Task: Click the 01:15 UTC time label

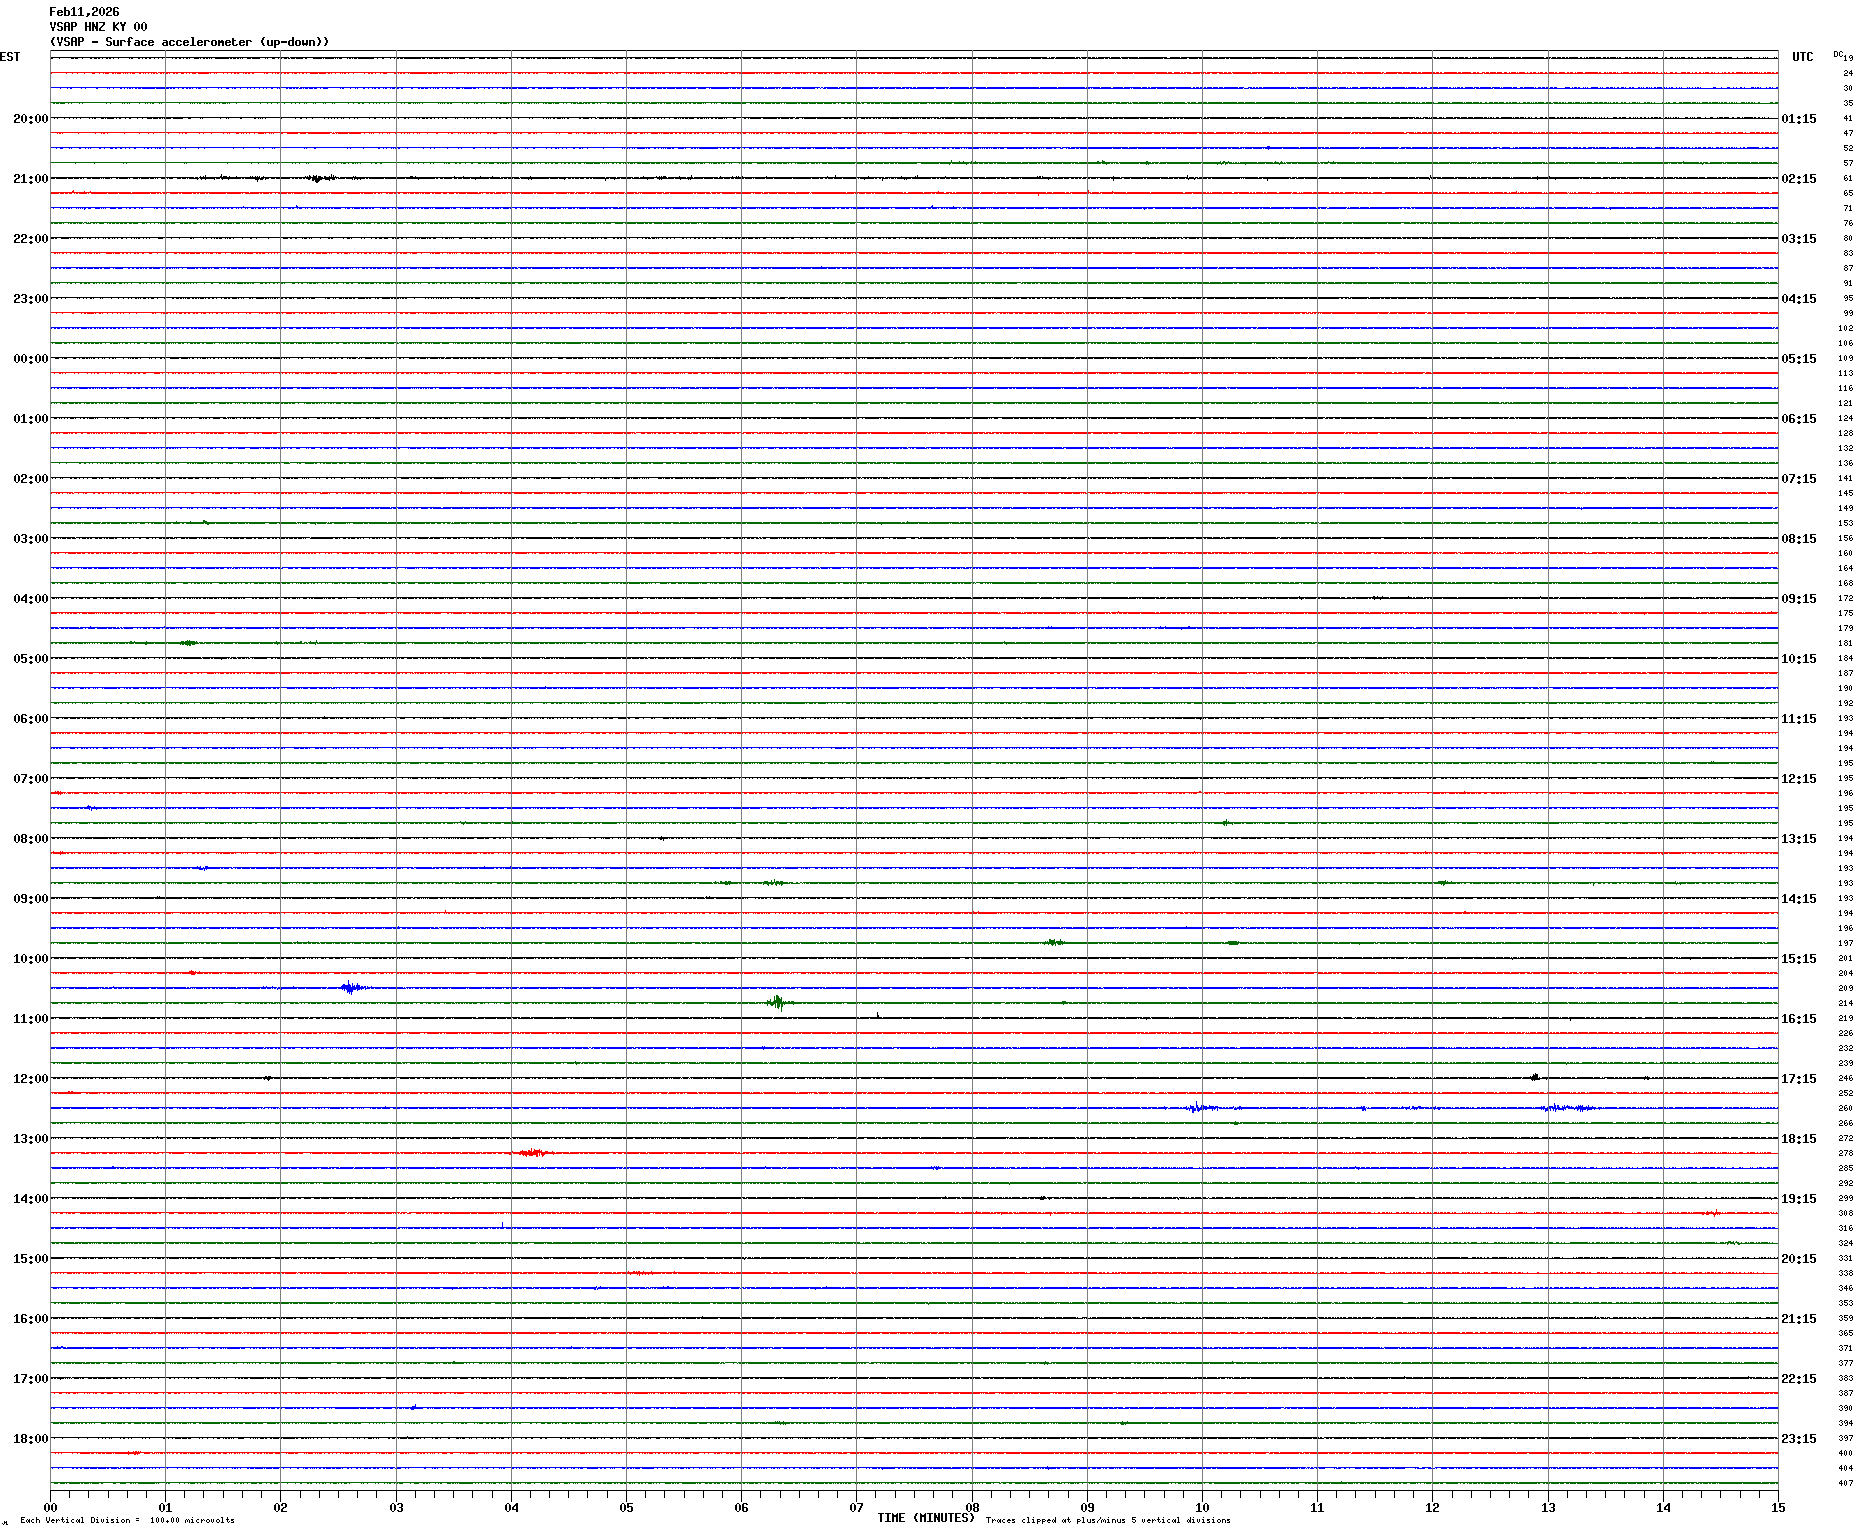Action: click(x=1798, y=119)
